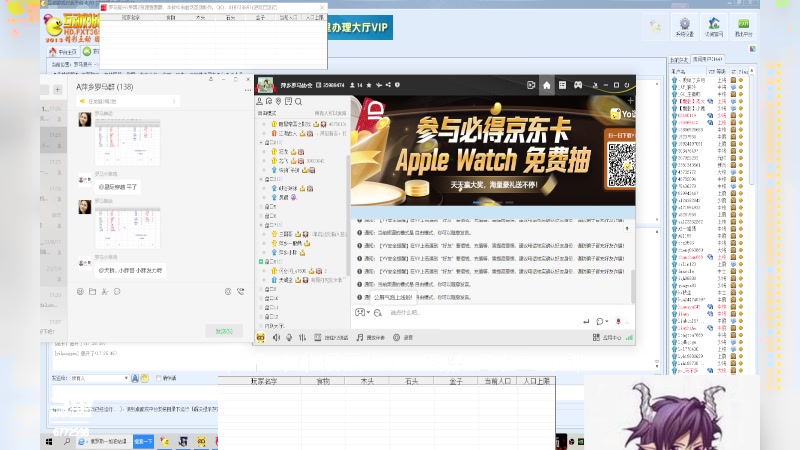
Task: Click the scroll-to-top arrow in the YY chat
Action: [x=627, y=228]
